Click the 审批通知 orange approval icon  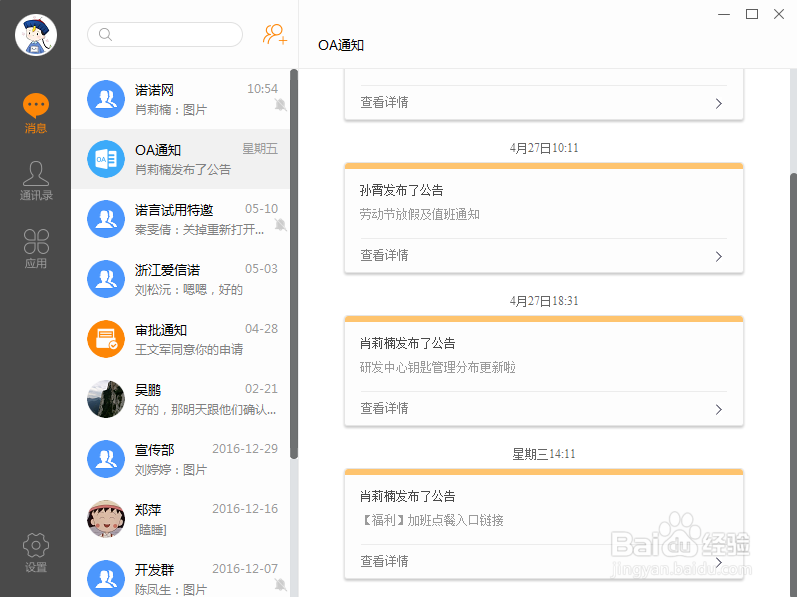[105, 339]
